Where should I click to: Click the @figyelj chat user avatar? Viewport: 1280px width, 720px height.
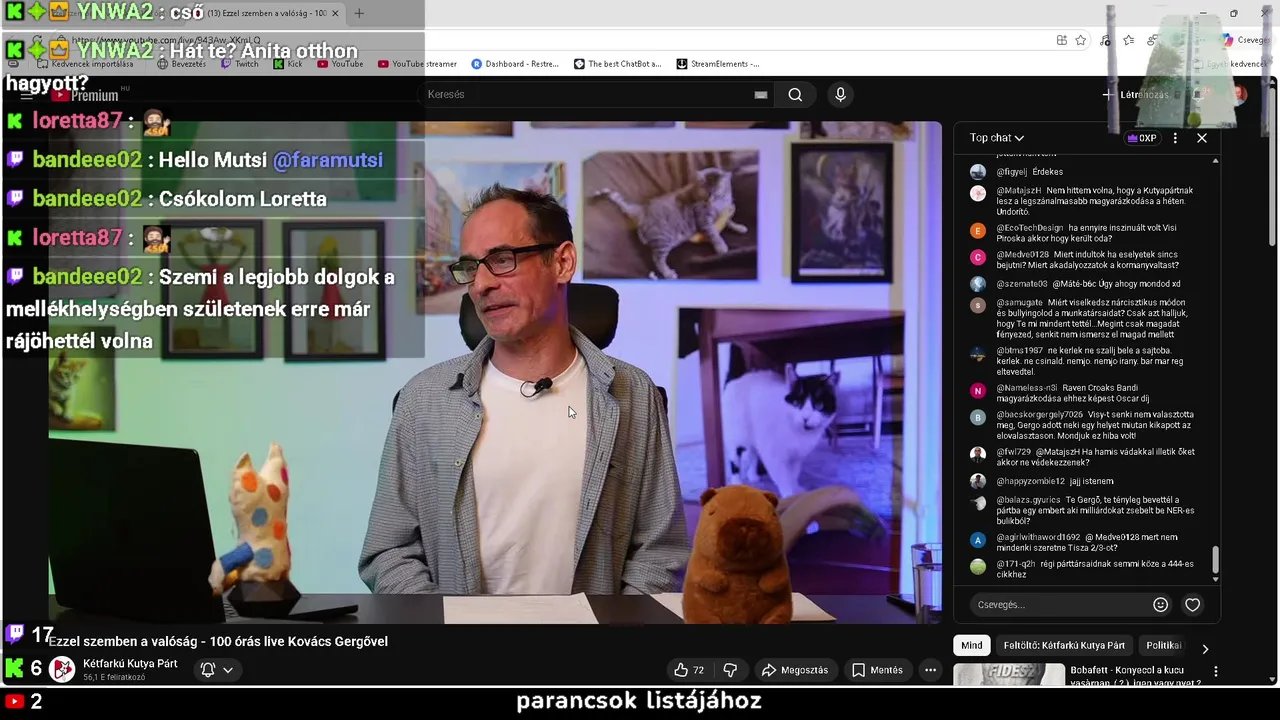[x=978, y=172]
